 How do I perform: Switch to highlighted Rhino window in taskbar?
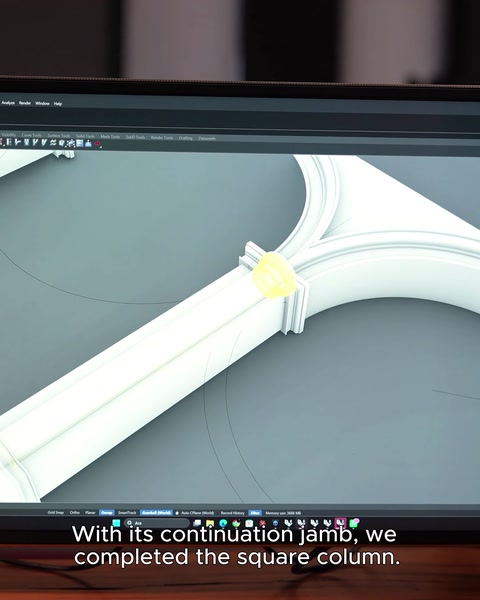point(340,523)
